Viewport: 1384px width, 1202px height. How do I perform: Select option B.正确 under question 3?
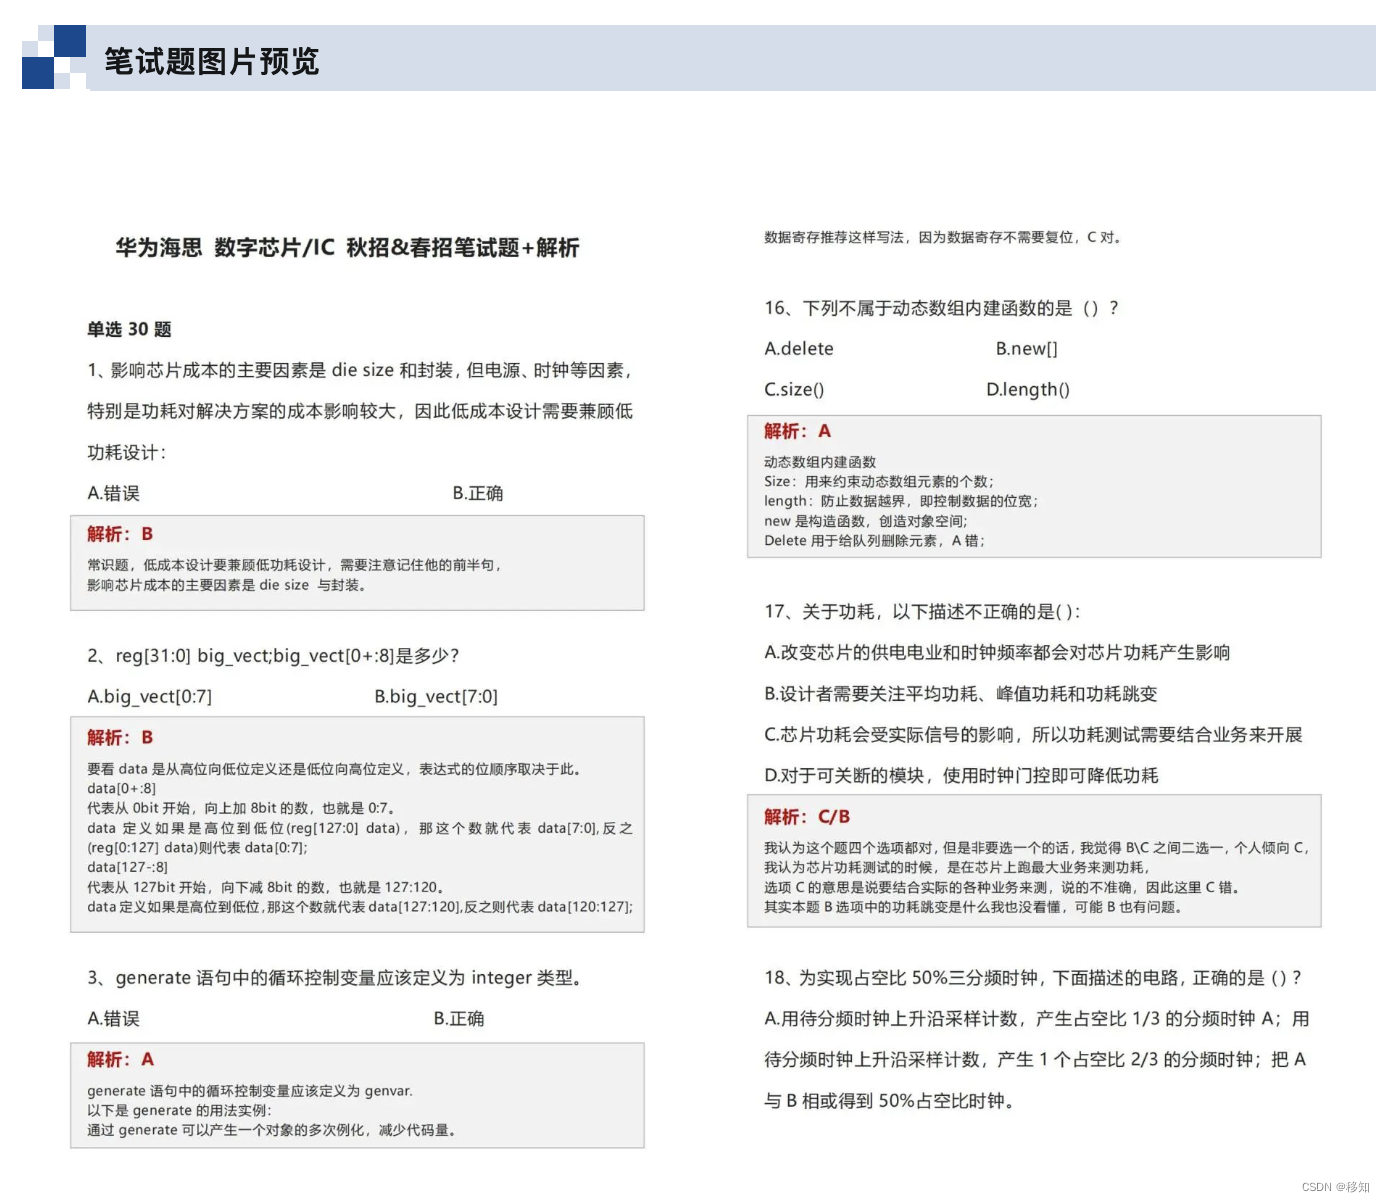tap(459, 1019)
